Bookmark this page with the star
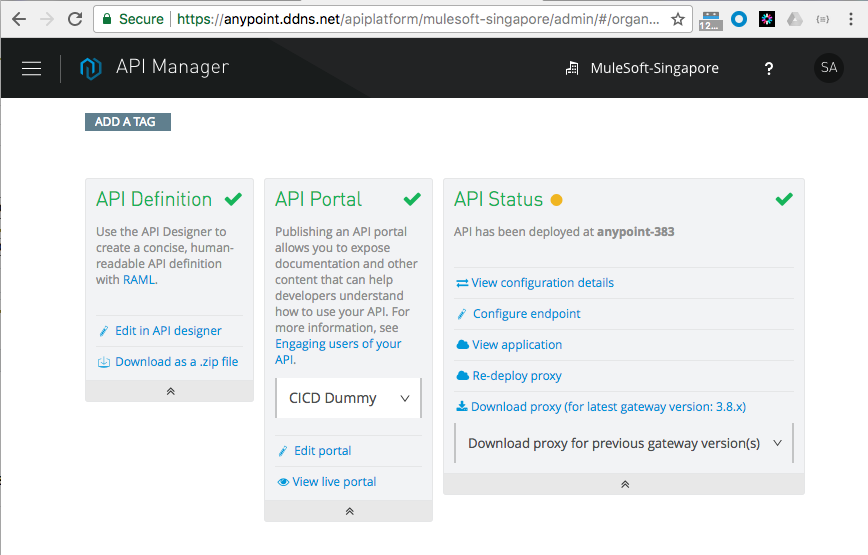The width and height of the screenshot is (868, 555). pyautogui.click(x=678, y=19)
